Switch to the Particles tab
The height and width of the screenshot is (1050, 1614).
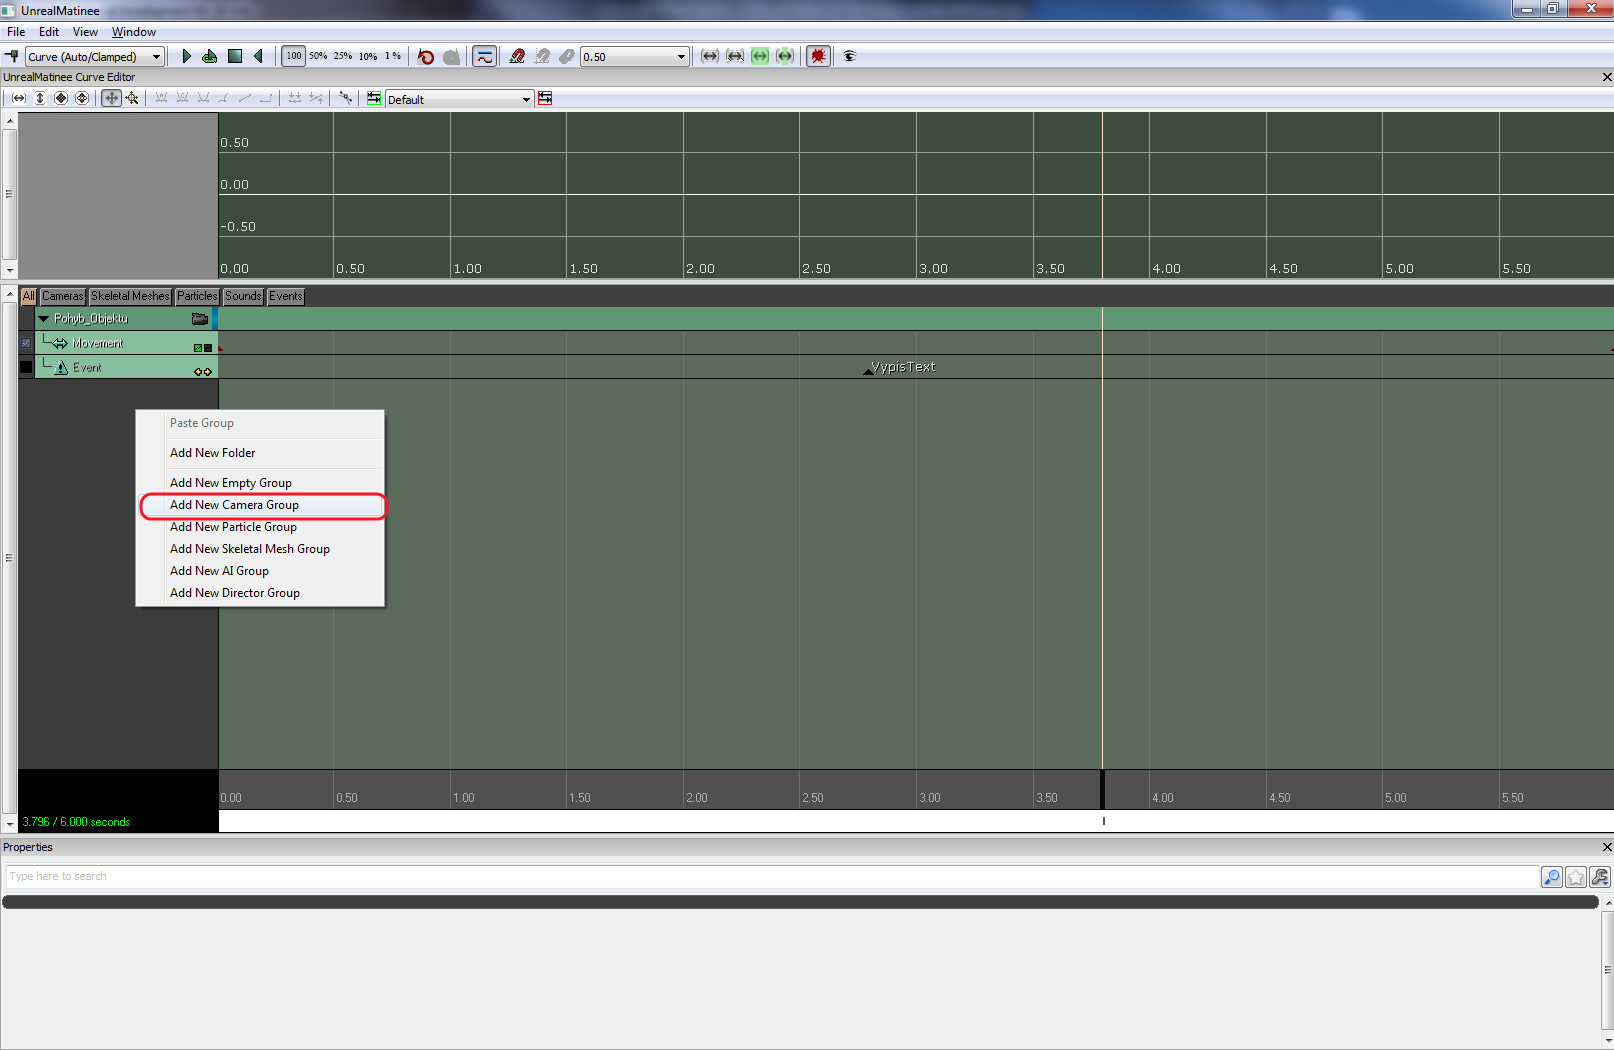click(197, 296)
